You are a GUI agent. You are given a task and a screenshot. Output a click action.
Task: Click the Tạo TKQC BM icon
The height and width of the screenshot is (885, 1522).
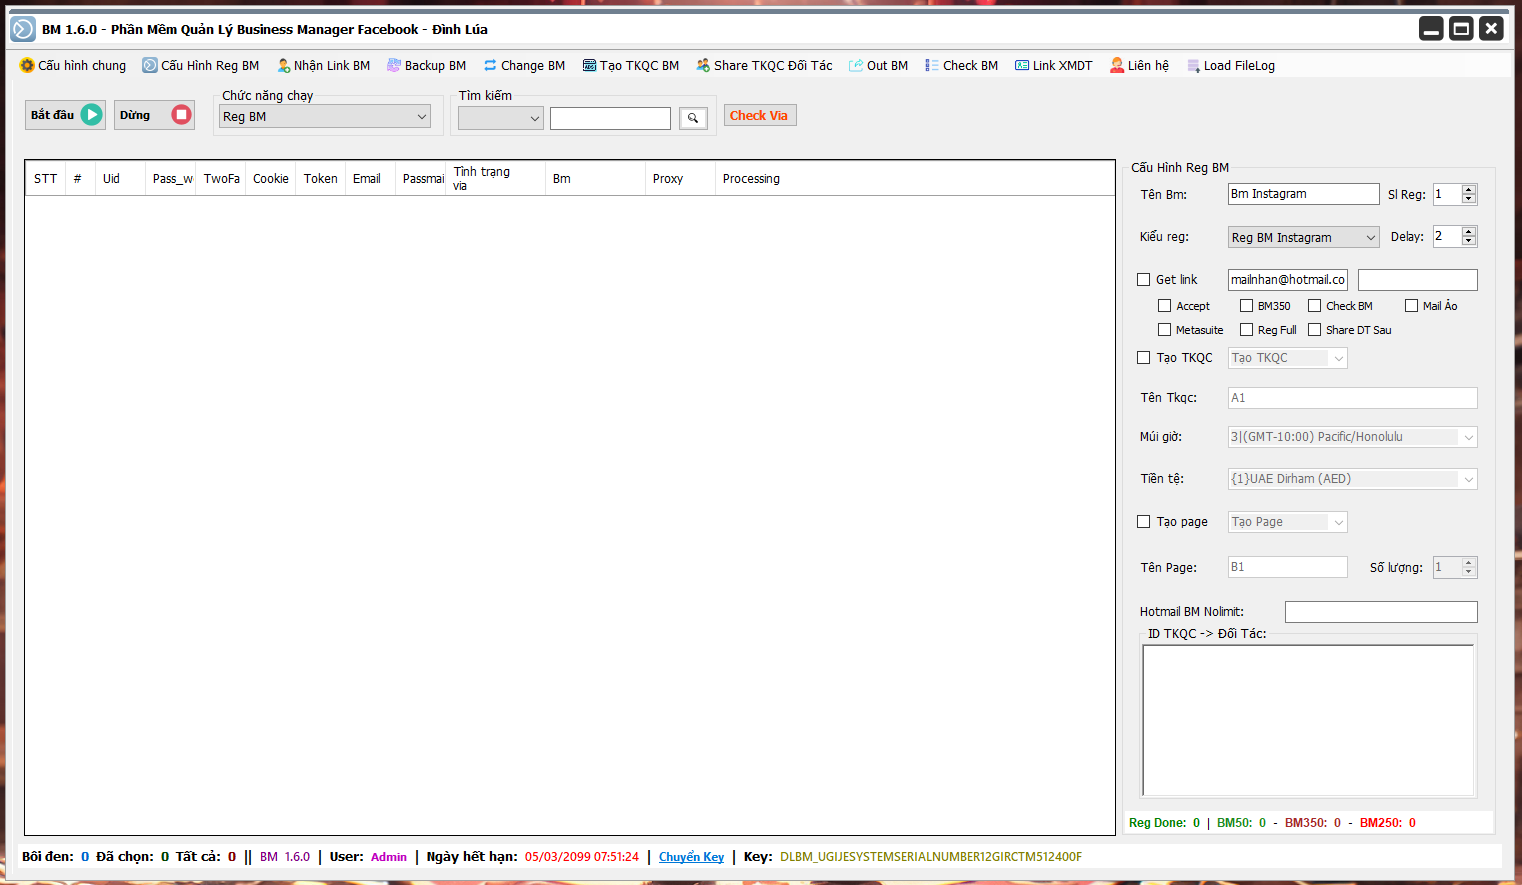[x=590, y=65]
